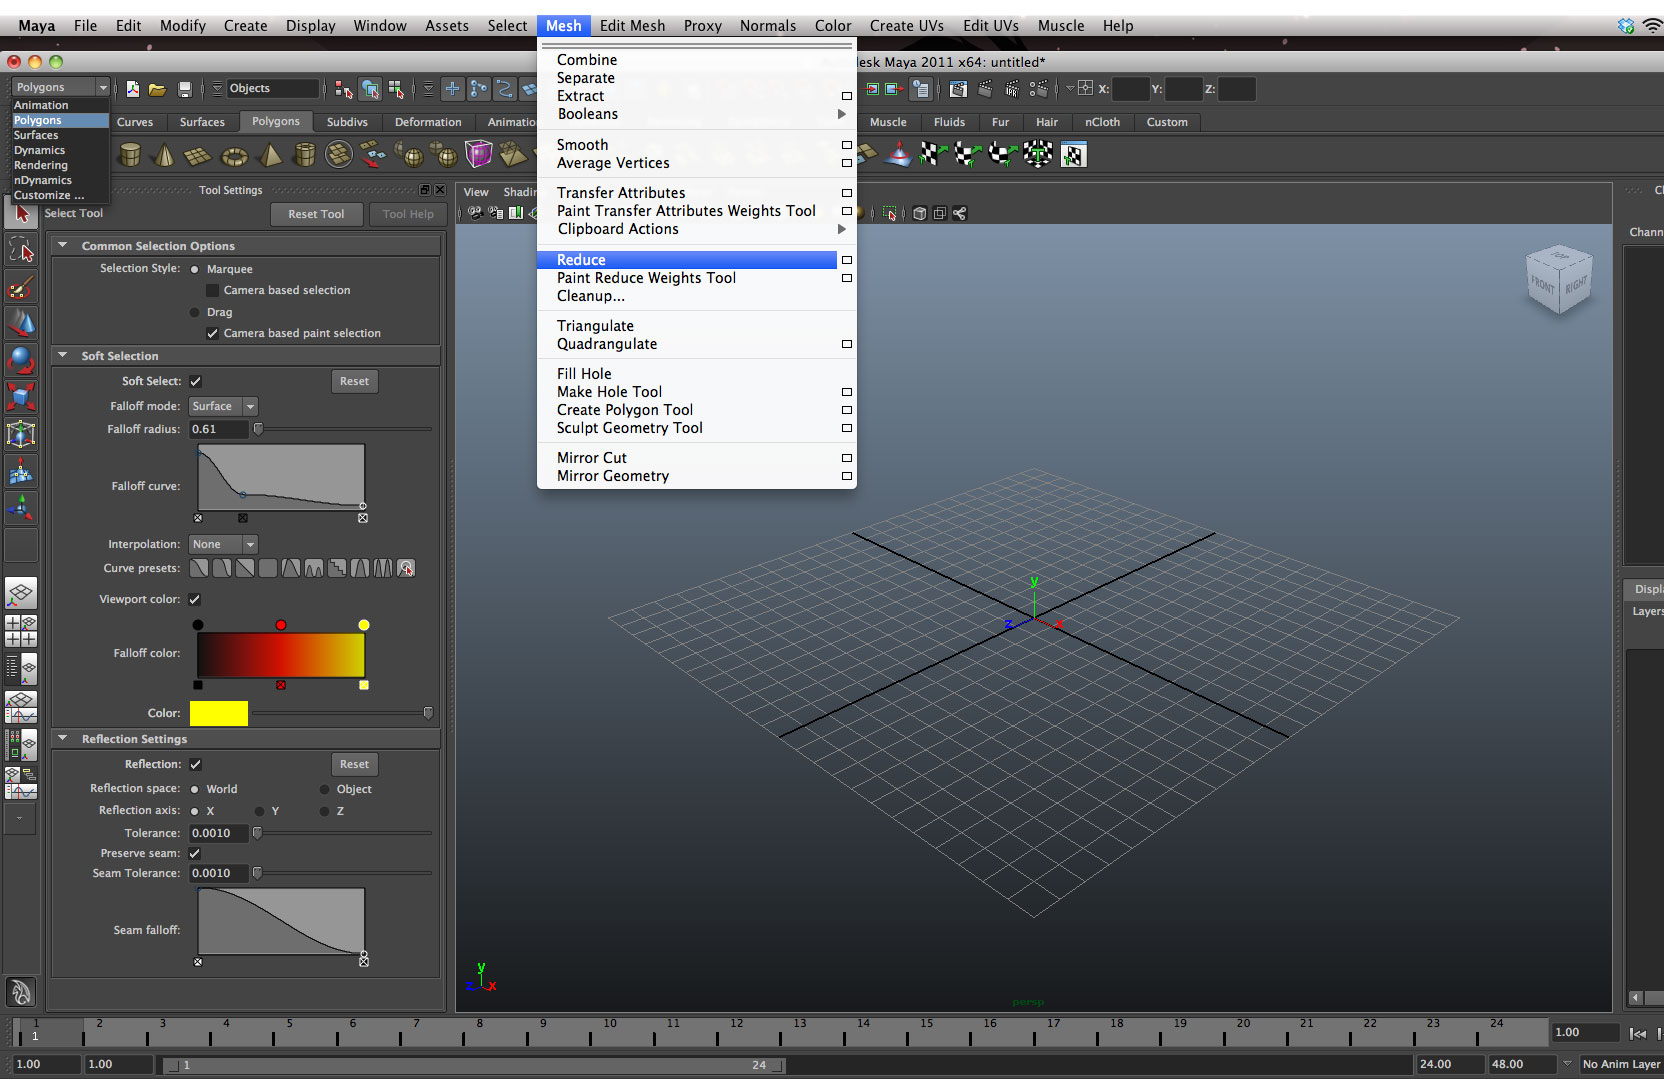This screenshot has width=1664, height=1079.
Task: Enable Camera based selection checkbox
Action: point(212,290)
